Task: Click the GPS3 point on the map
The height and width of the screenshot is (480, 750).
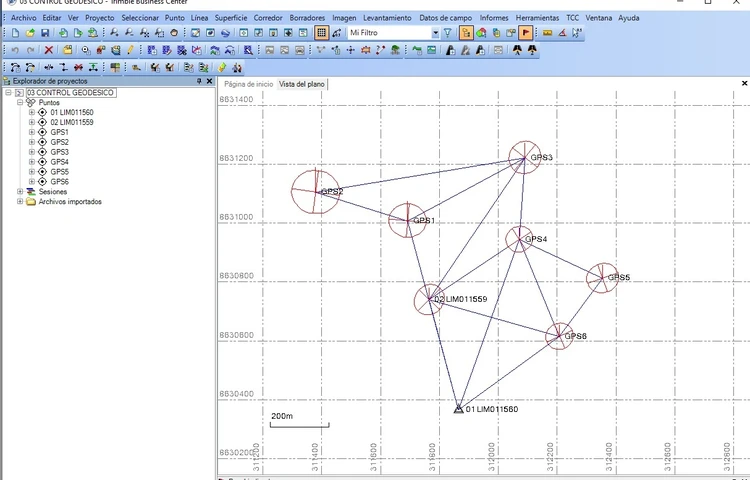Action: tap(525, 157)
